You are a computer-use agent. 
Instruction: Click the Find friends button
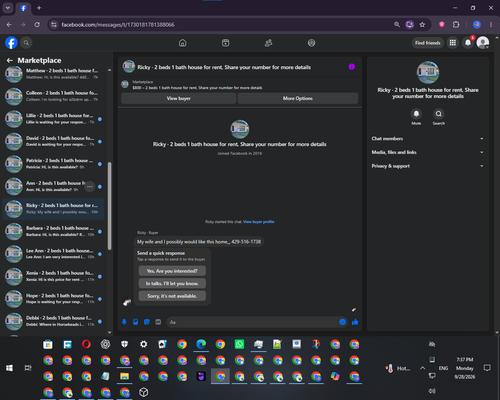pyautogui.click(x=428, y=43)
